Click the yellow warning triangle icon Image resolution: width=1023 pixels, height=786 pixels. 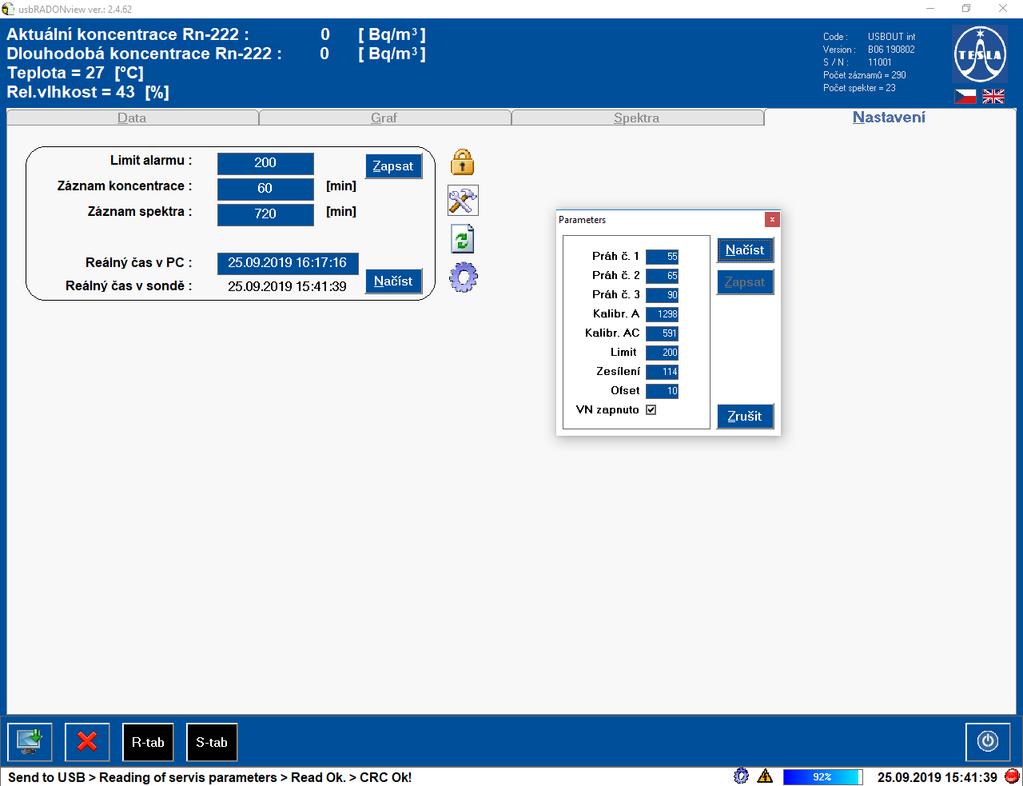(x=765, y=776)
